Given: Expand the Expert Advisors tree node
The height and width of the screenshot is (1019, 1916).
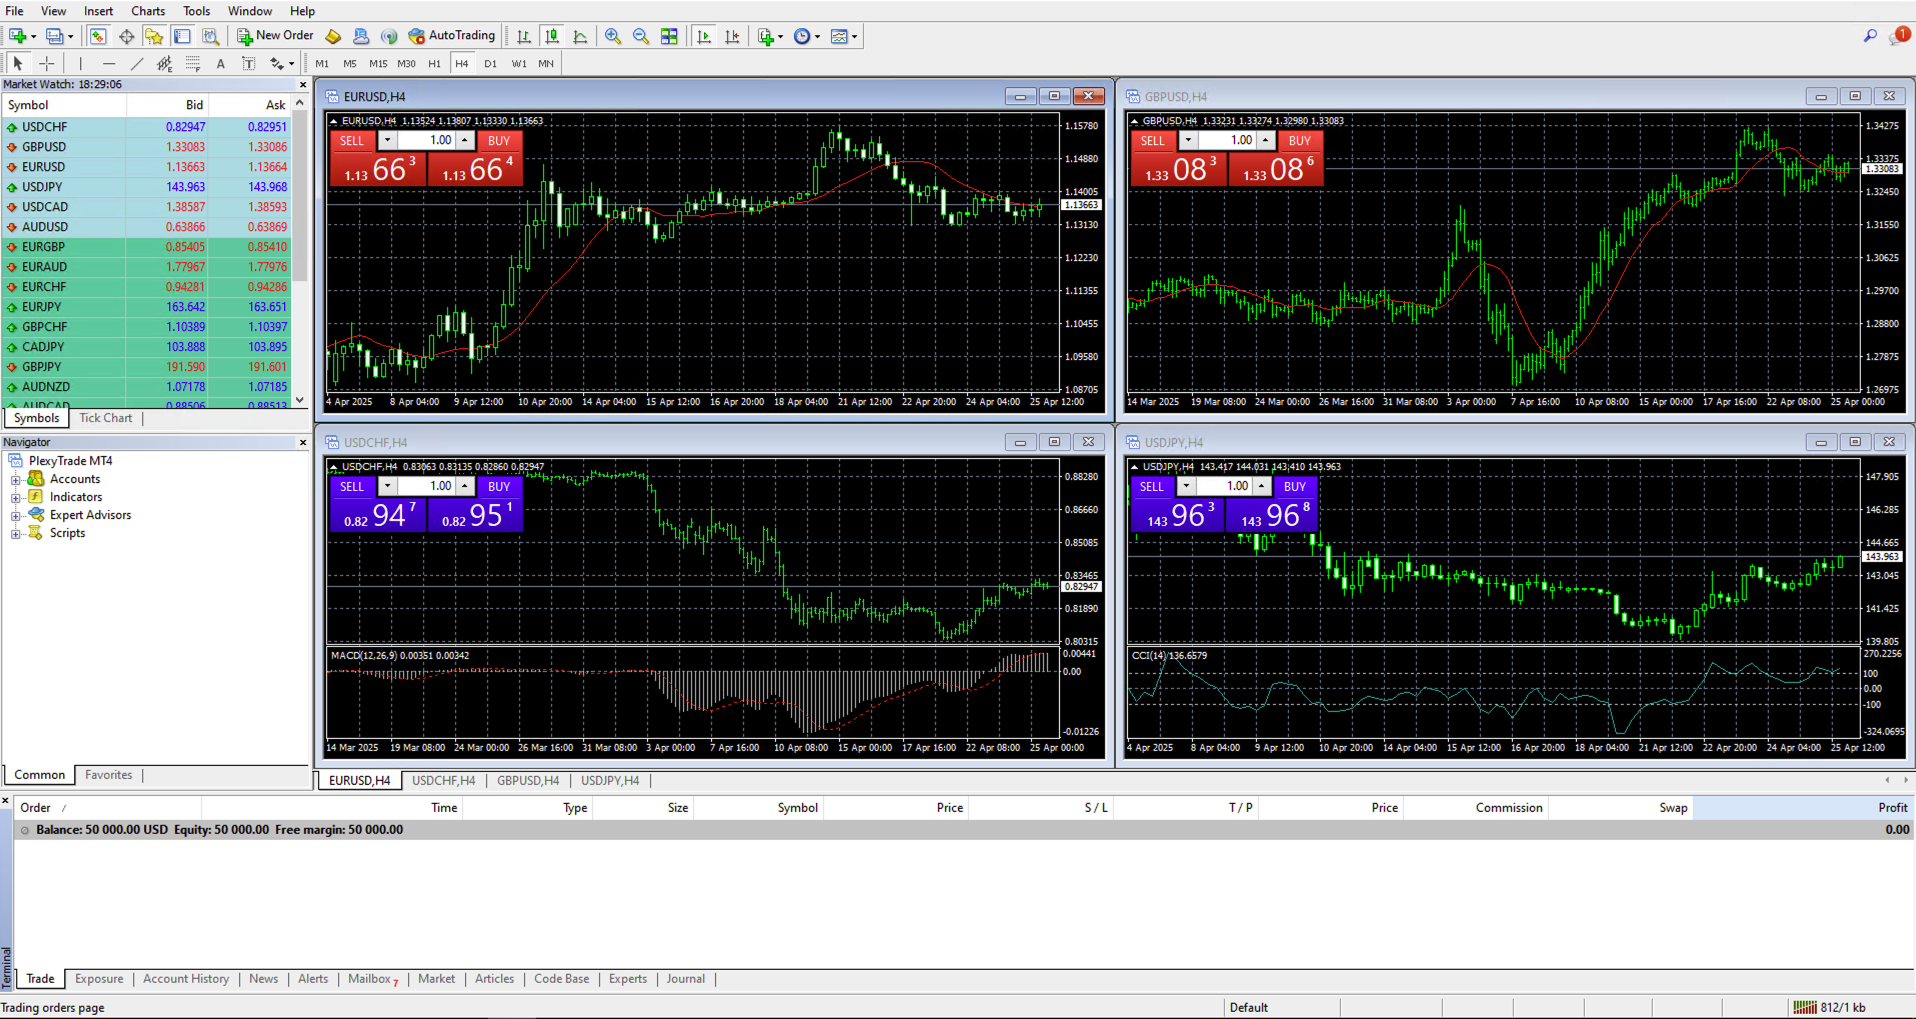Looking at the screenshot, I should tap(16, 516).
